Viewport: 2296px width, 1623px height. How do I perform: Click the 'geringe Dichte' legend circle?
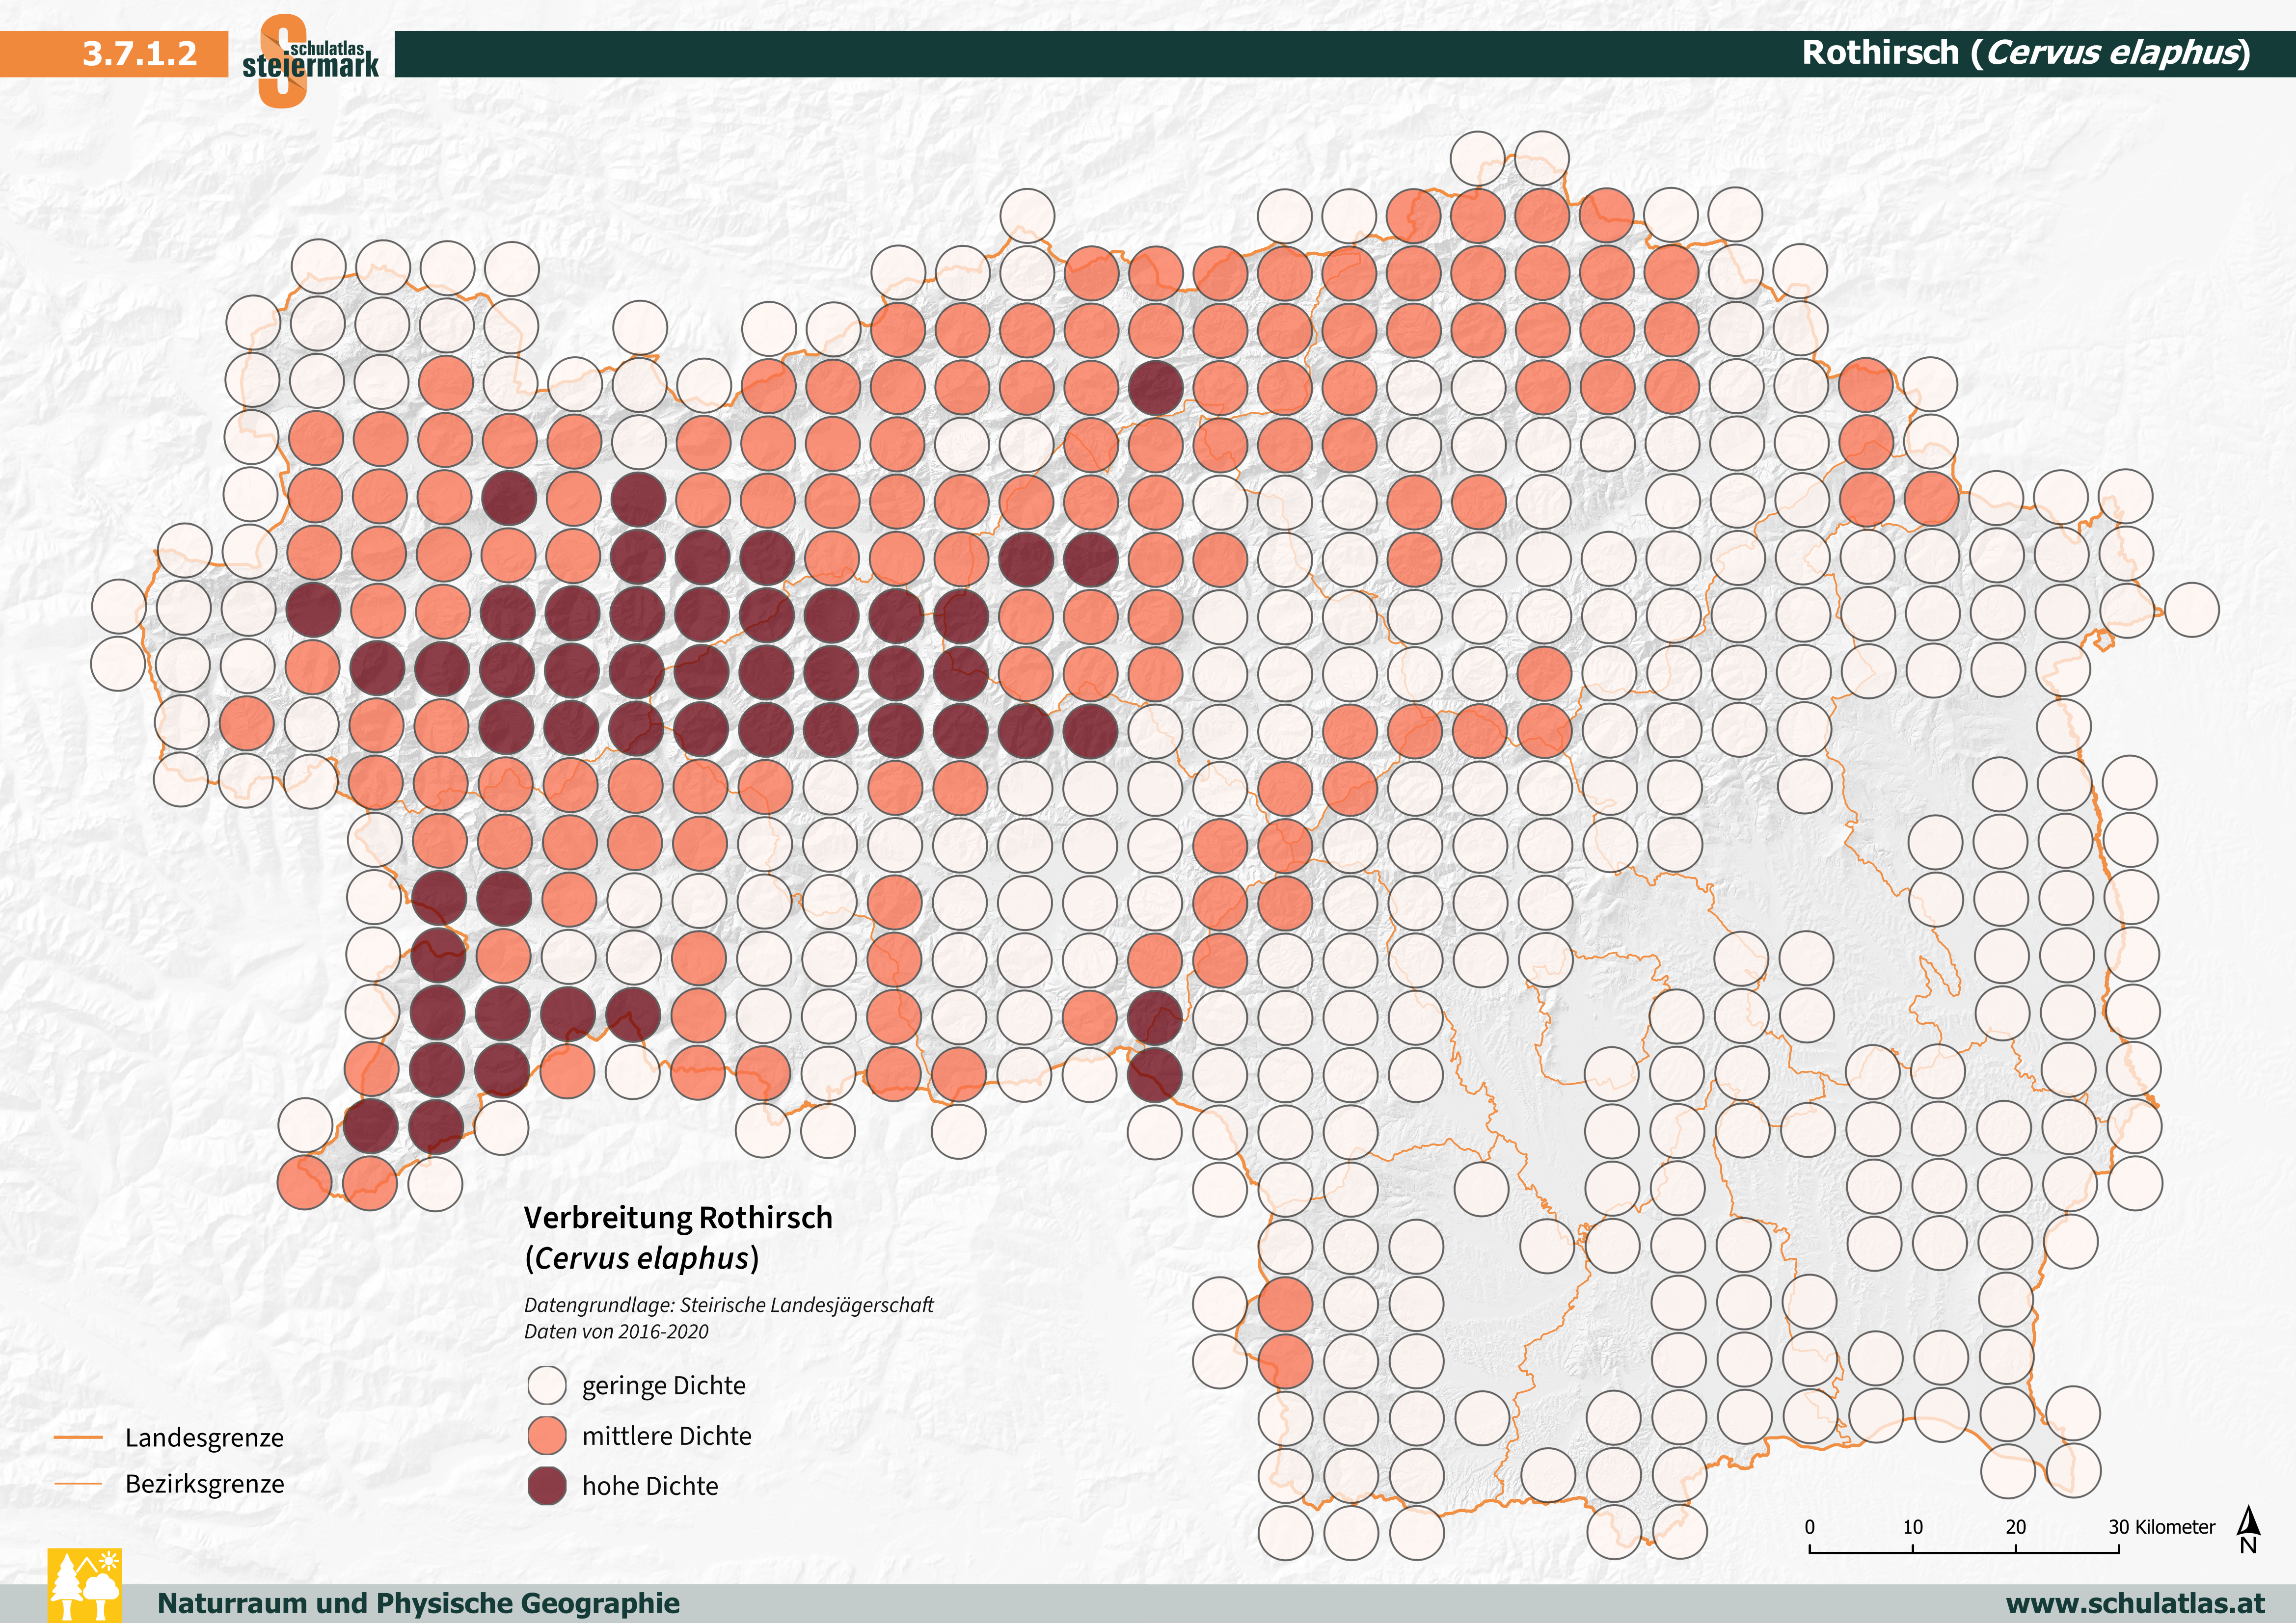pos(547,1385)
